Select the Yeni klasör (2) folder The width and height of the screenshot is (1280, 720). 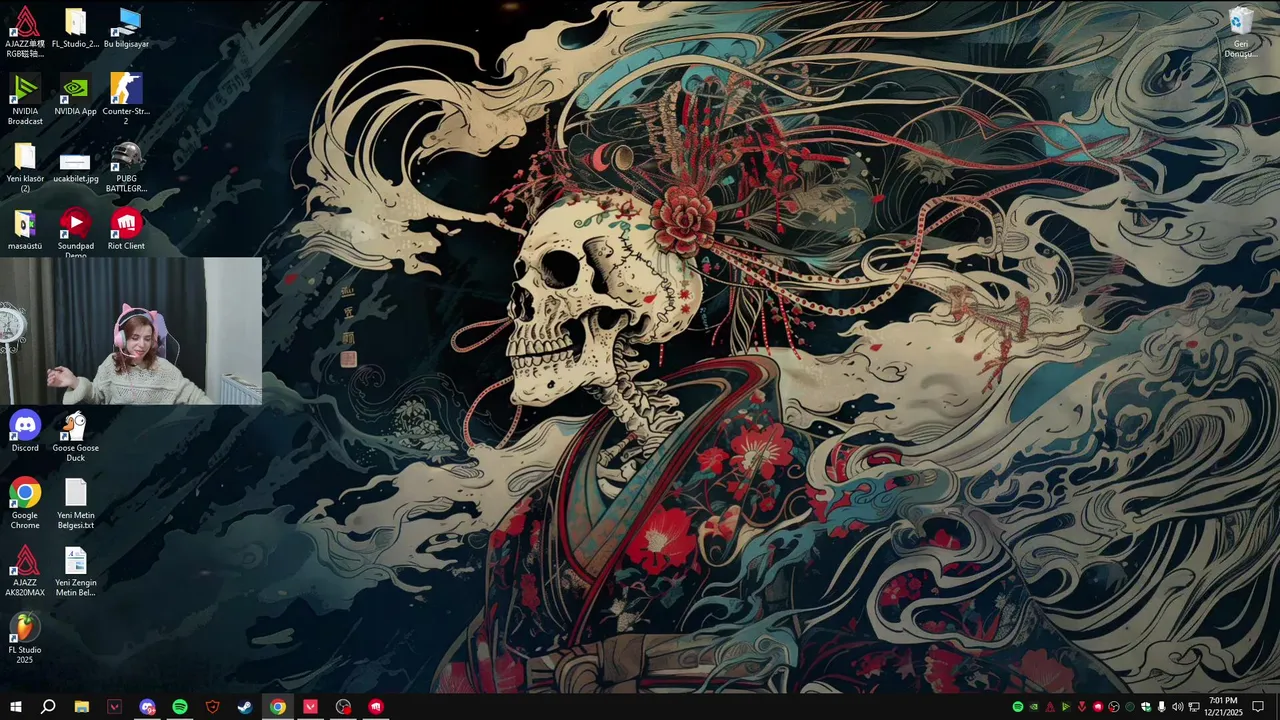[x=25, y=167]
